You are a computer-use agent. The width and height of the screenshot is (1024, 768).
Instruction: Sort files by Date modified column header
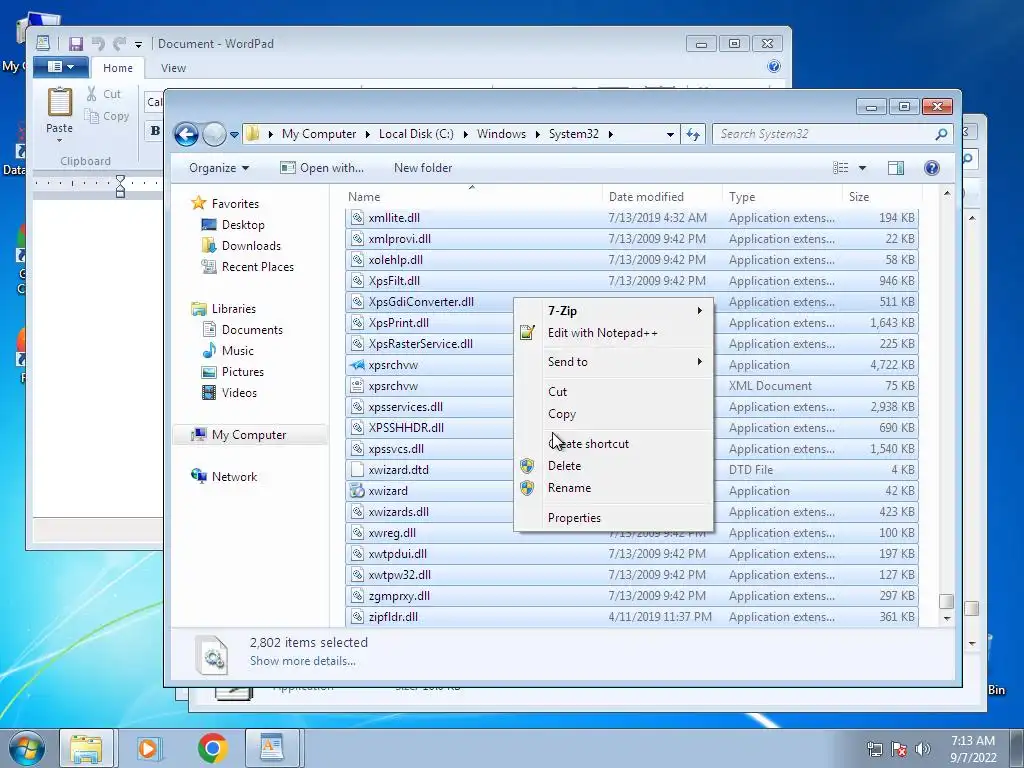(x=662, y=197)
